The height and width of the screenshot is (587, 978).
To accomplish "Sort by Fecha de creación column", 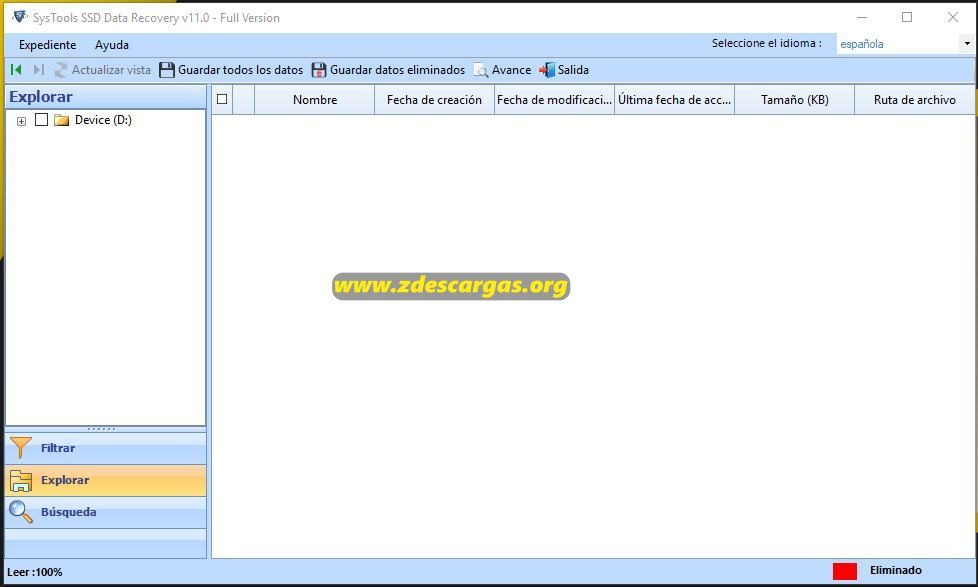I will coord(434,100).
